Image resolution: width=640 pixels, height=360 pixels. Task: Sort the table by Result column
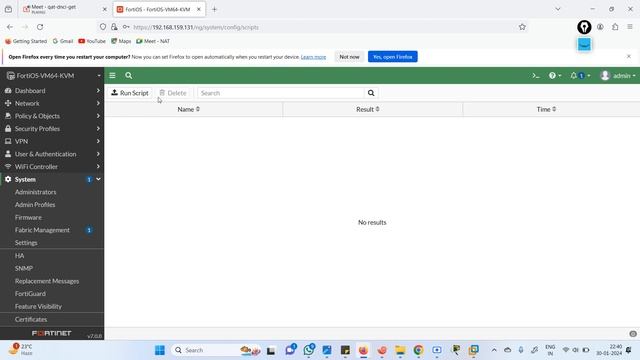pyautogui.click(x=368, y=109)
